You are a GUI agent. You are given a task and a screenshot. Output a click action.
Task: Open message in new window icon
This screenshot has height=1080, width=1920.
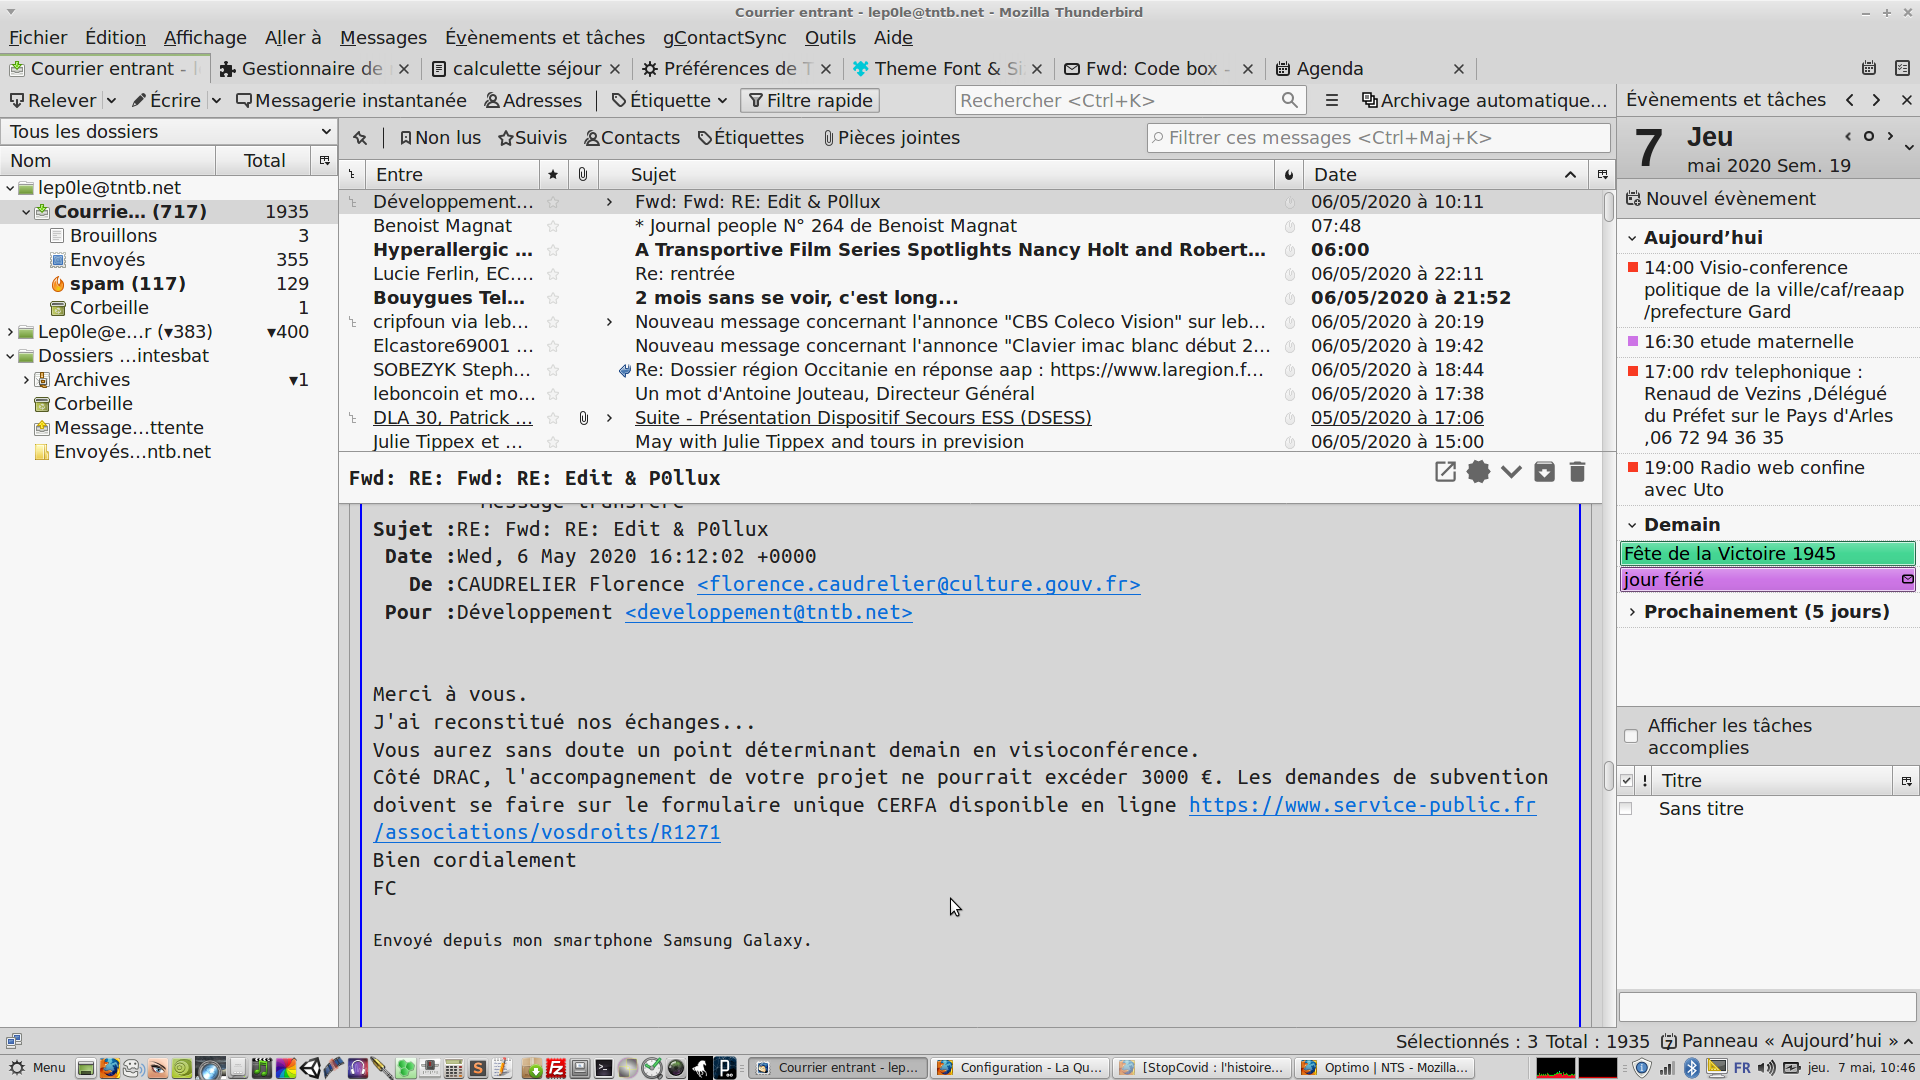click(1445, 472)
